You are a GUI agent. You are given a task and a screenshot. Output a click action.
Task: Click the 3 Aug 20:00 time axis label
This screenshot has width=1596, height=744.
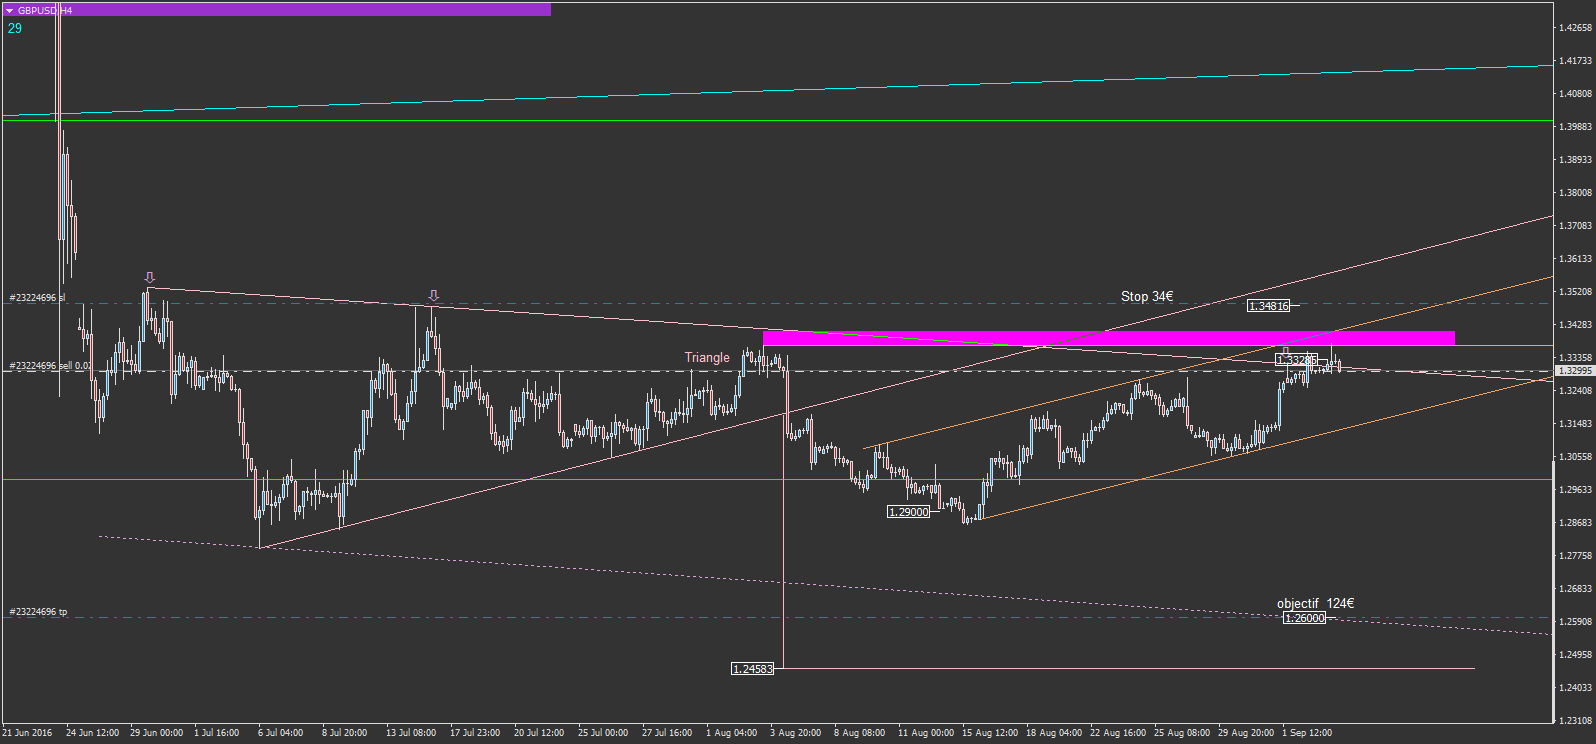pos(795,733)
